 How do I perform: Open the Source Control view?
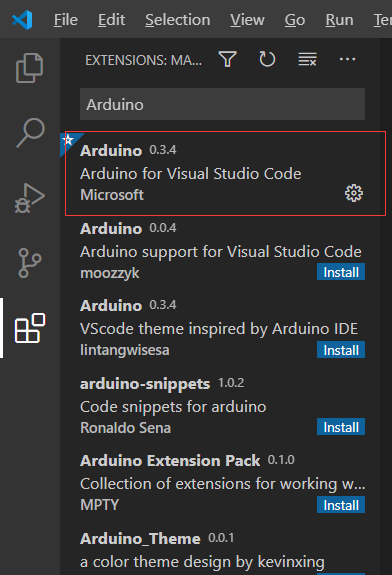pyautogui.click(x=30, y=263)
